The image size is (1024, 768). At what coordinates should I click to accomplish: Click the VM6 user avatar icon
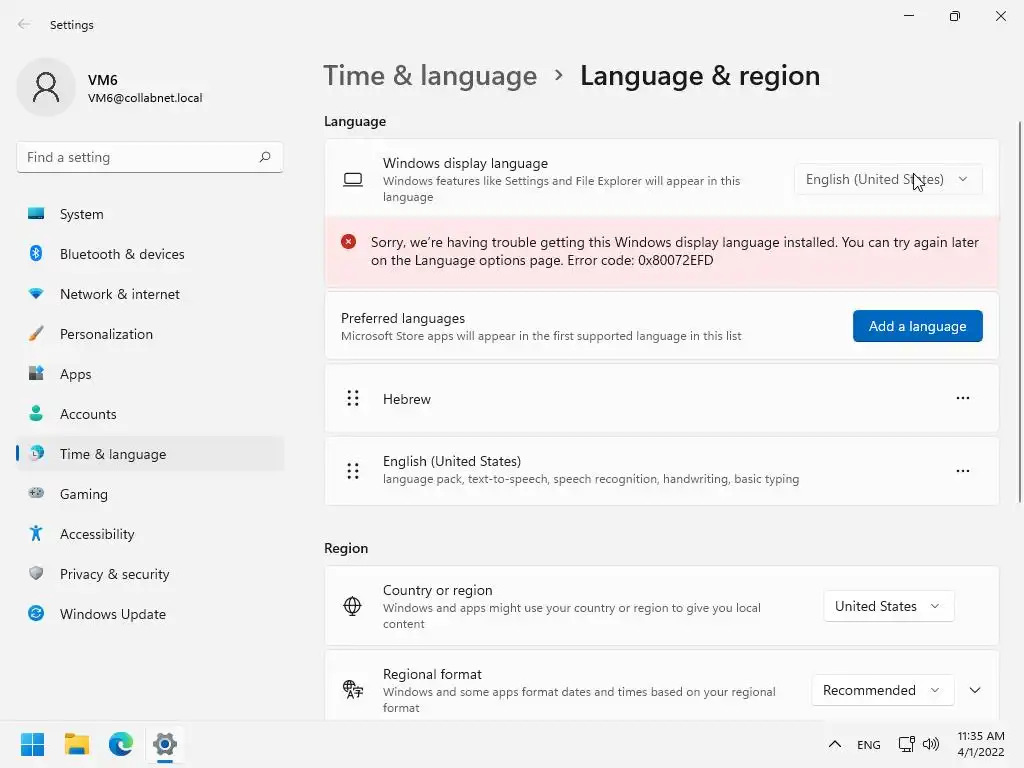[46, 87]
